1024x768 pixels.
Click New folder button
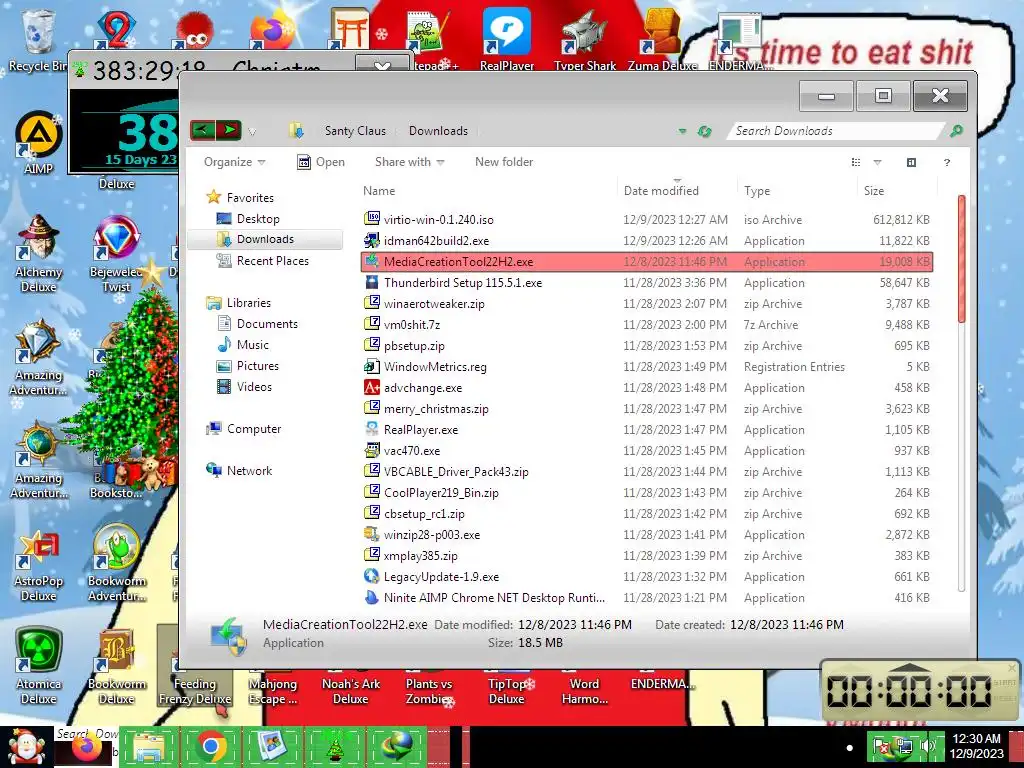click(504, 162)
